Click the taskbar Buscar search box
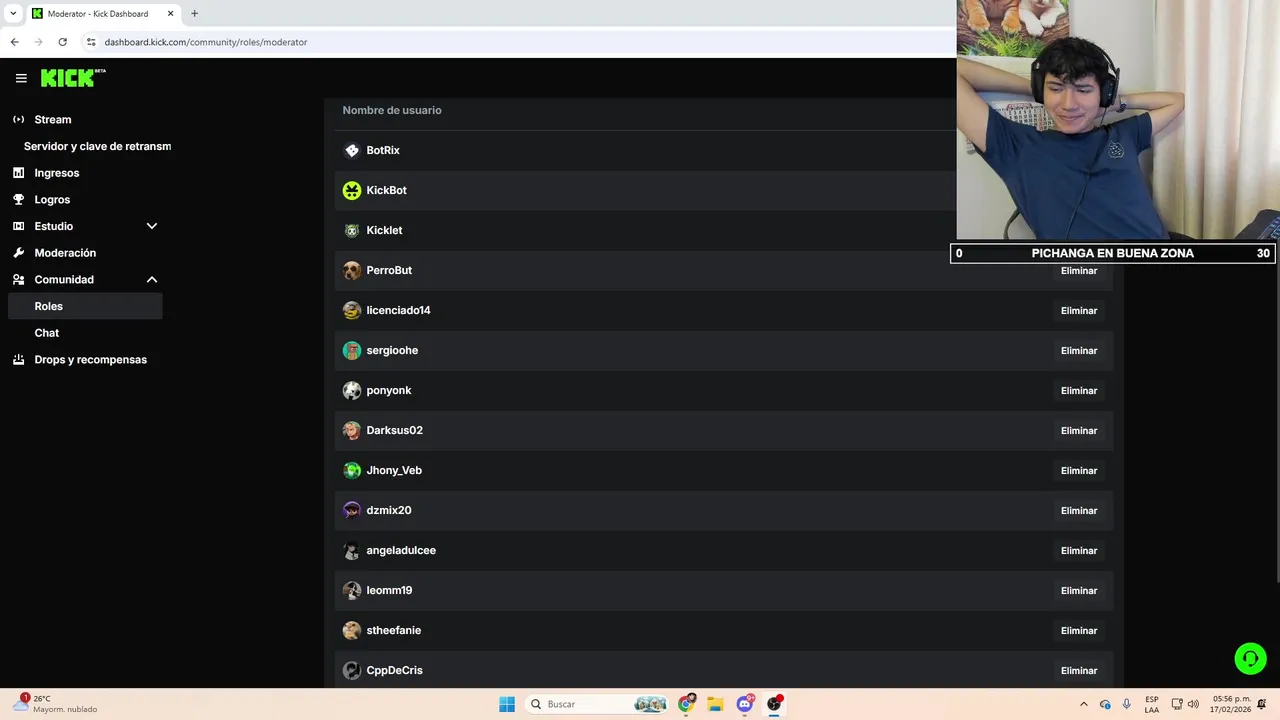The width and height of the screenshot is (1280, 720). [x=597, y=704]
